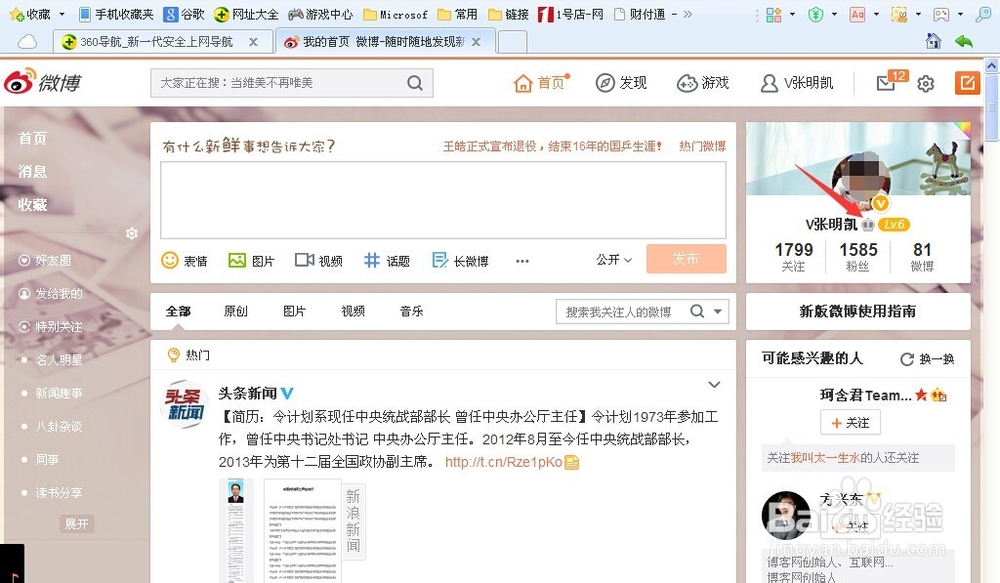
Task: Click the orange compose-new-post icon
Action: [965, 83]
